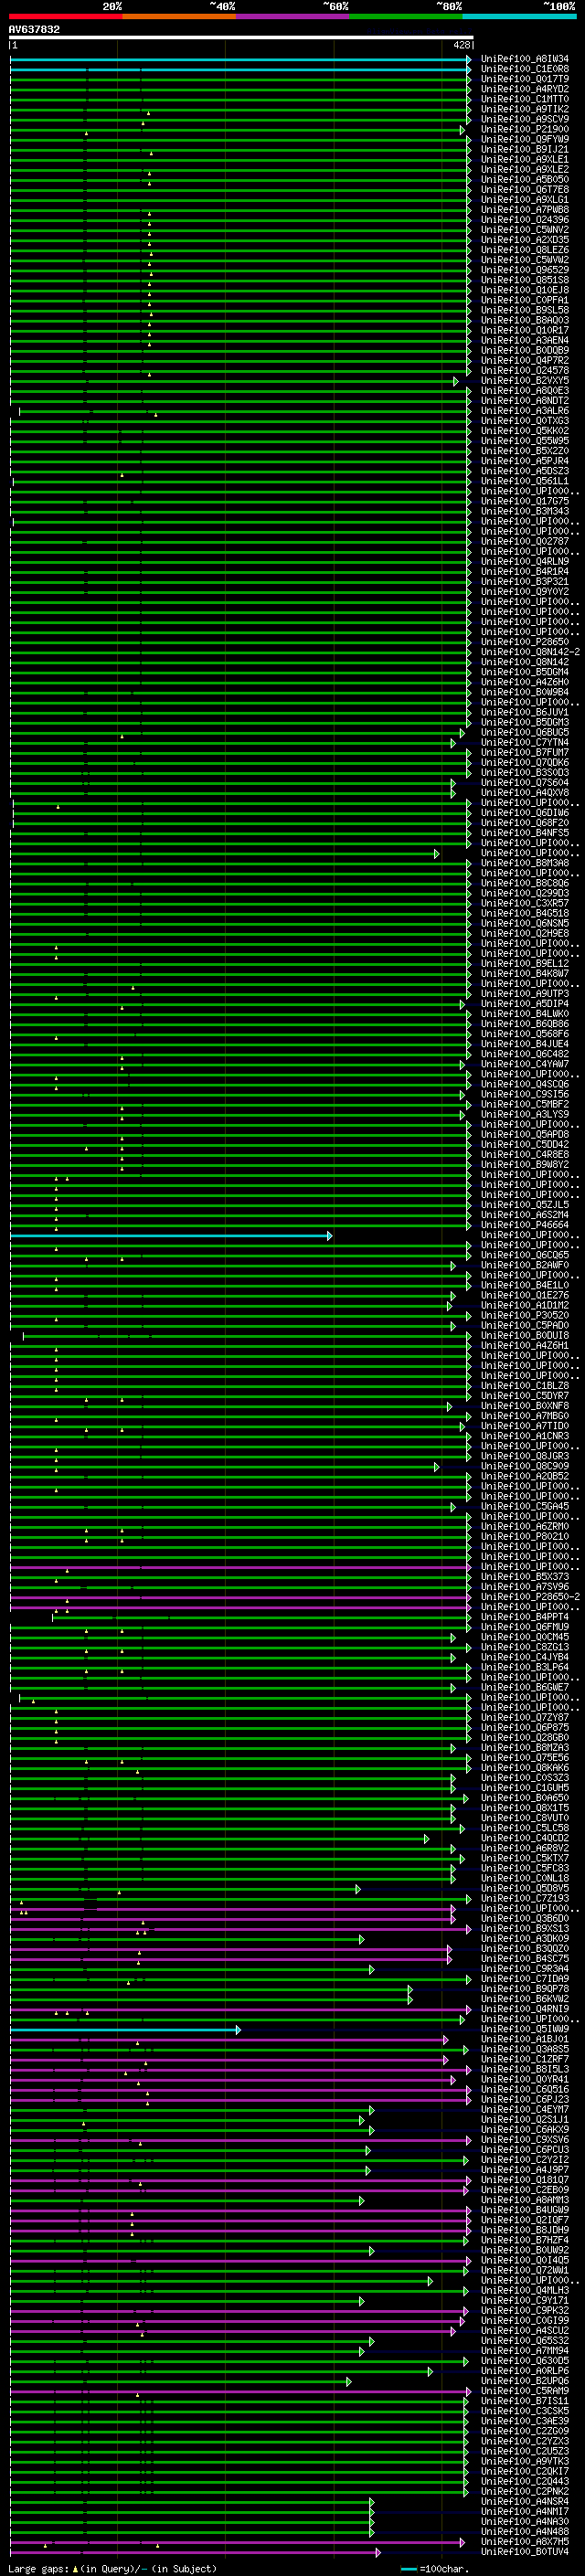The width and height of the screenshot is (585, 2576).
Task: Select hit label UniRef100_P80210
Action: click(x=525, y=1536)
